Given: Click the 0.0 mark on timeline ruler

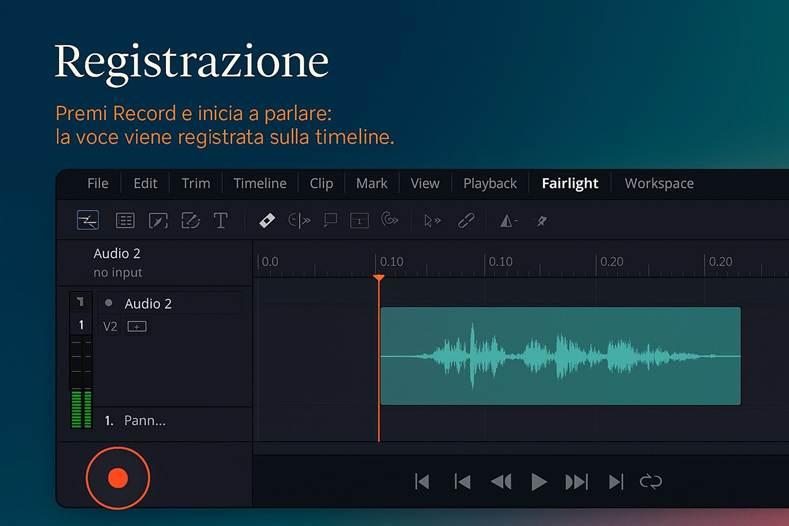Looking at the screenshot, I should click(x=270, y=262).
